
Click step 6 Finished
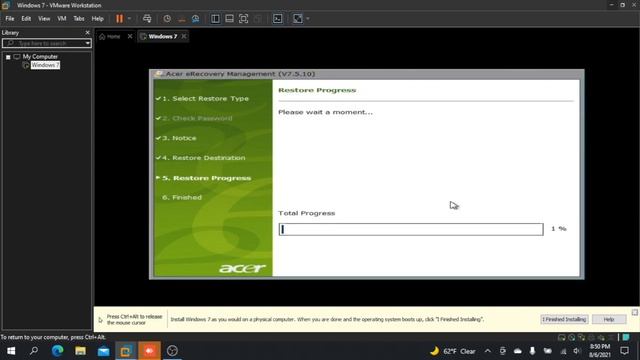pos(182,197)
